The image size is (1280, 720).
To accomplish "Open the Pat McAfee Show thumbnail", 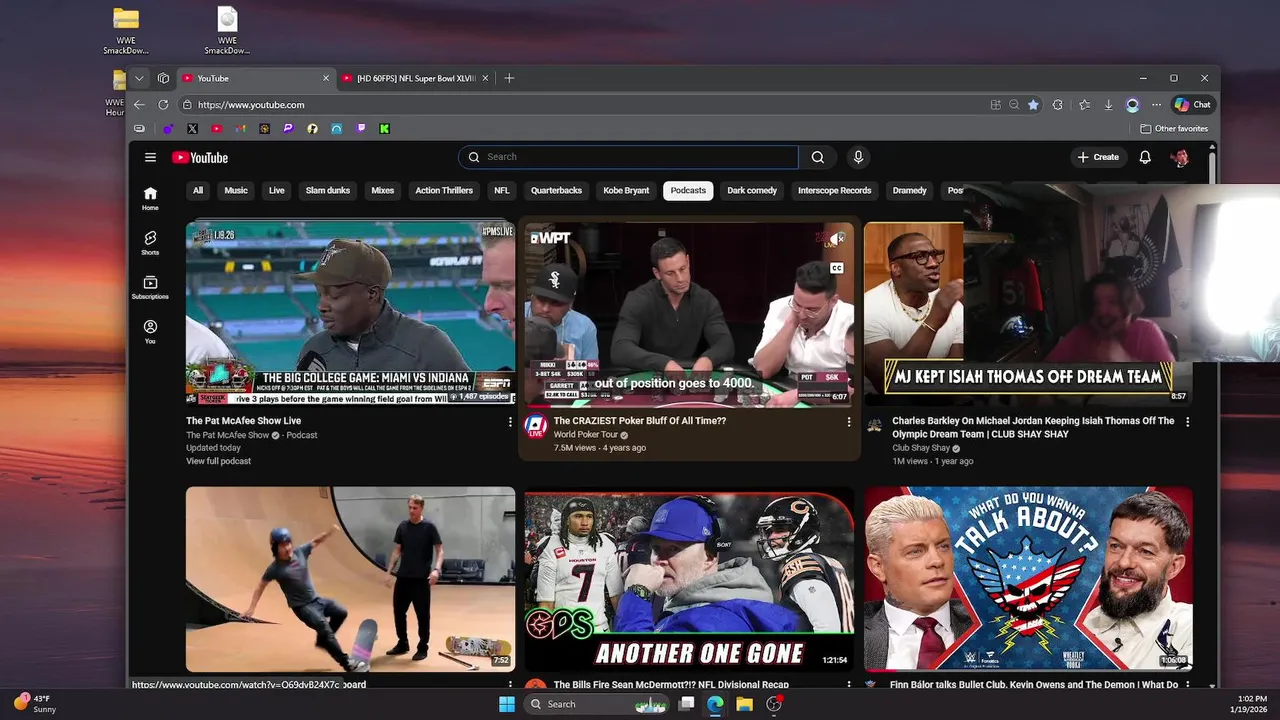I will coord(350,313).
